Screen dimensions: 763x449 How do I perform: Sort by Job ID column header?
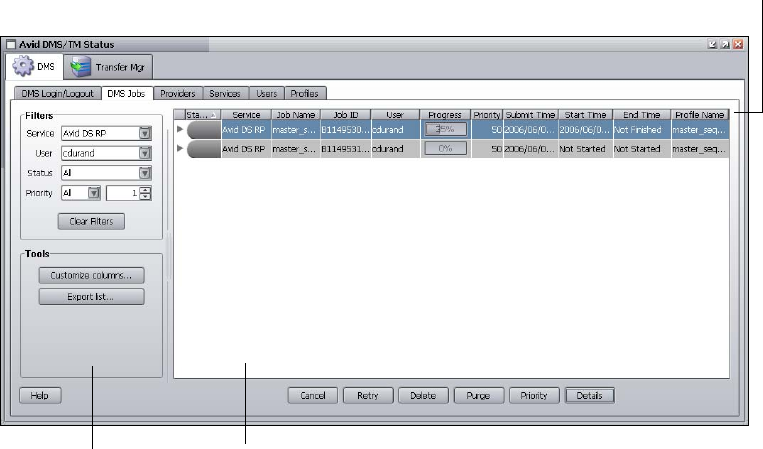tap(346, 115)
